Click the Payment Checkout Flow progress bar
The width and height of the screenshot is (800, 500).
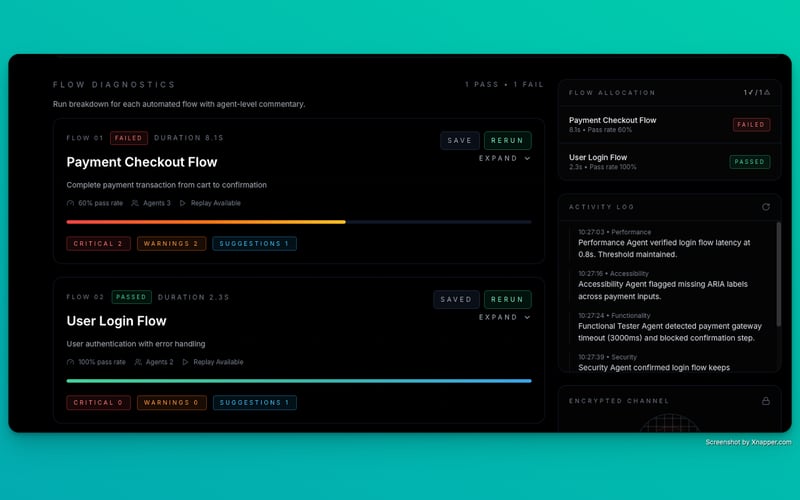pos(299,222)
